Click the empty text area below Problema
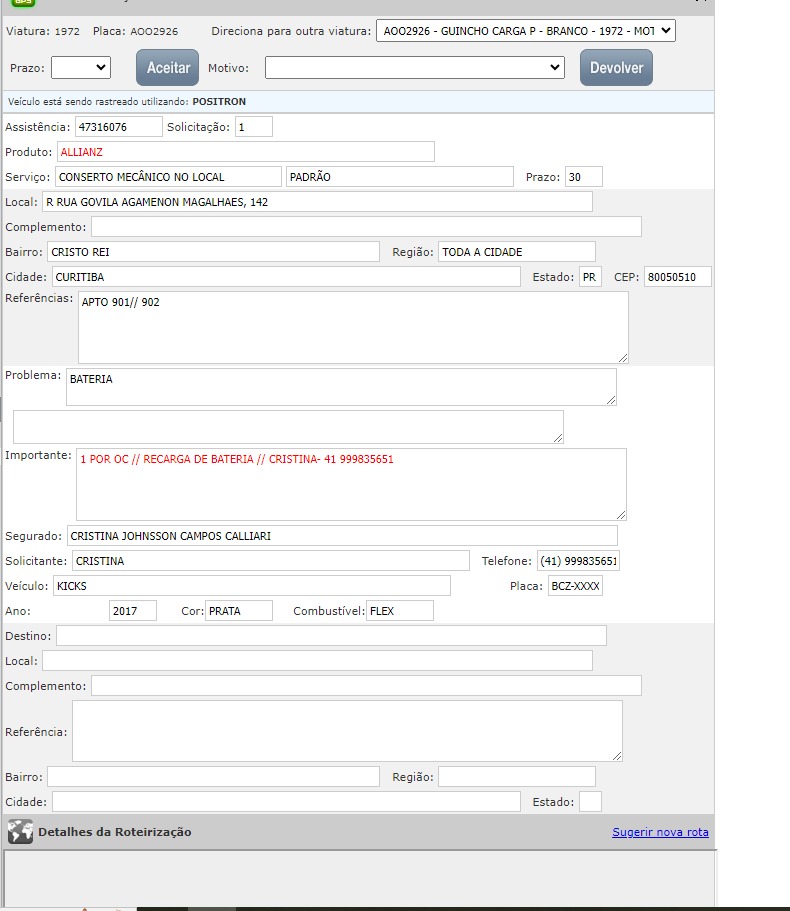 [288, 427]
